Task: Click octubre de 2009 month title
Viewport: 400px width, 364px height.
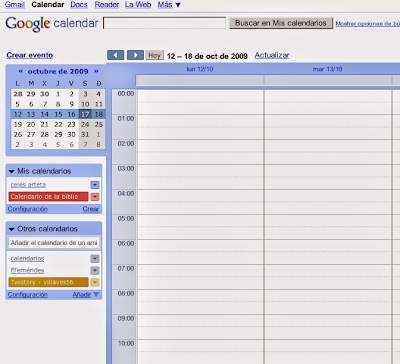Action: [58, 71]
